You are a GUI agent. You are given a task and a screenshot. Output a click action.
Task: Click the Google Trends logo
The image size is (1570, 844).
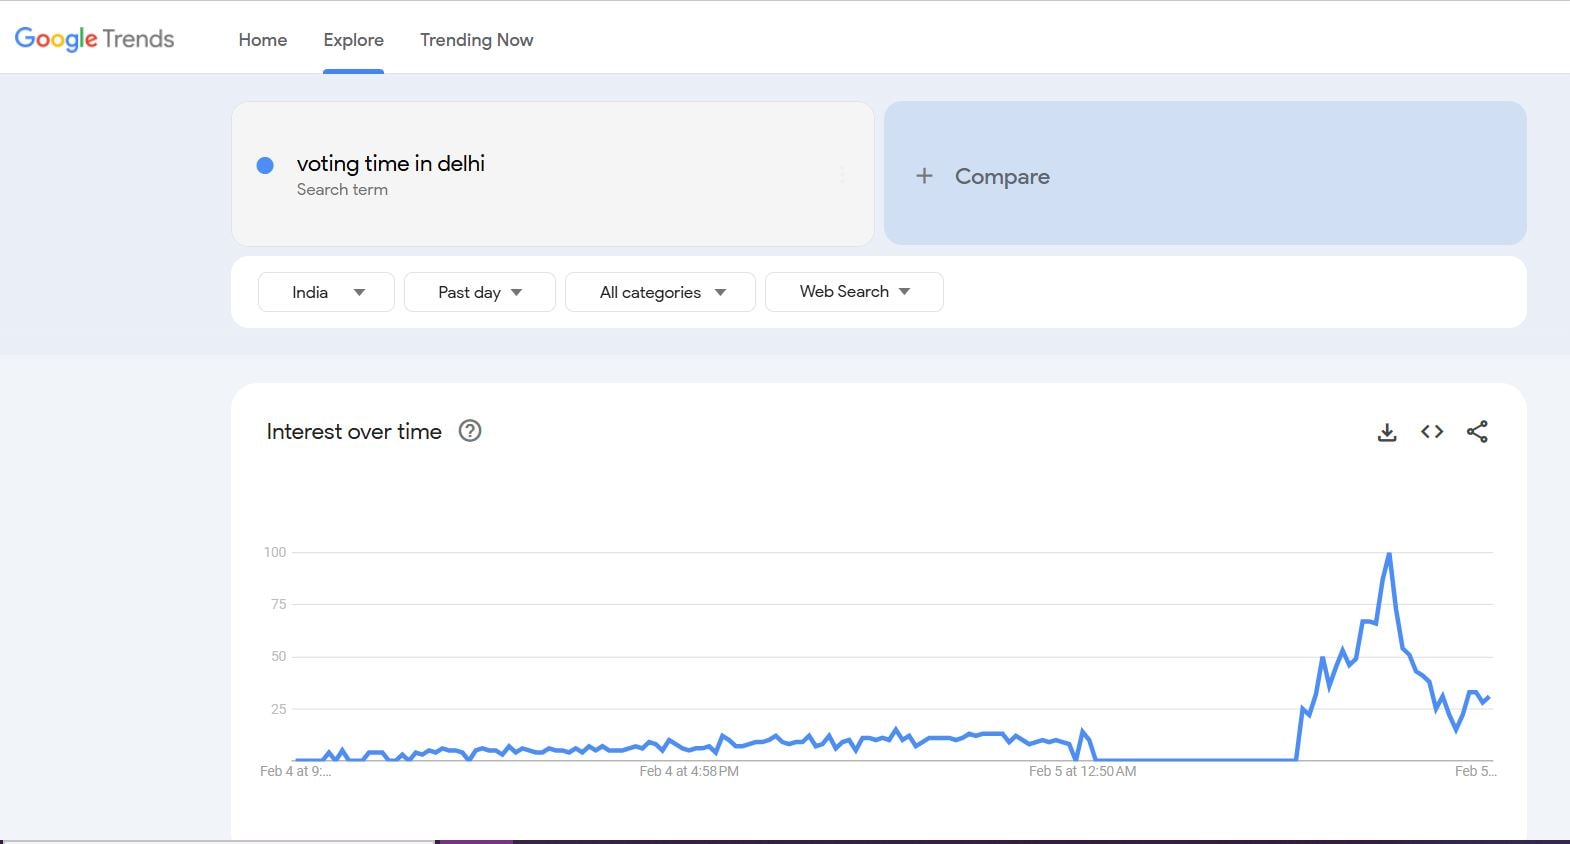coord(94,39)
